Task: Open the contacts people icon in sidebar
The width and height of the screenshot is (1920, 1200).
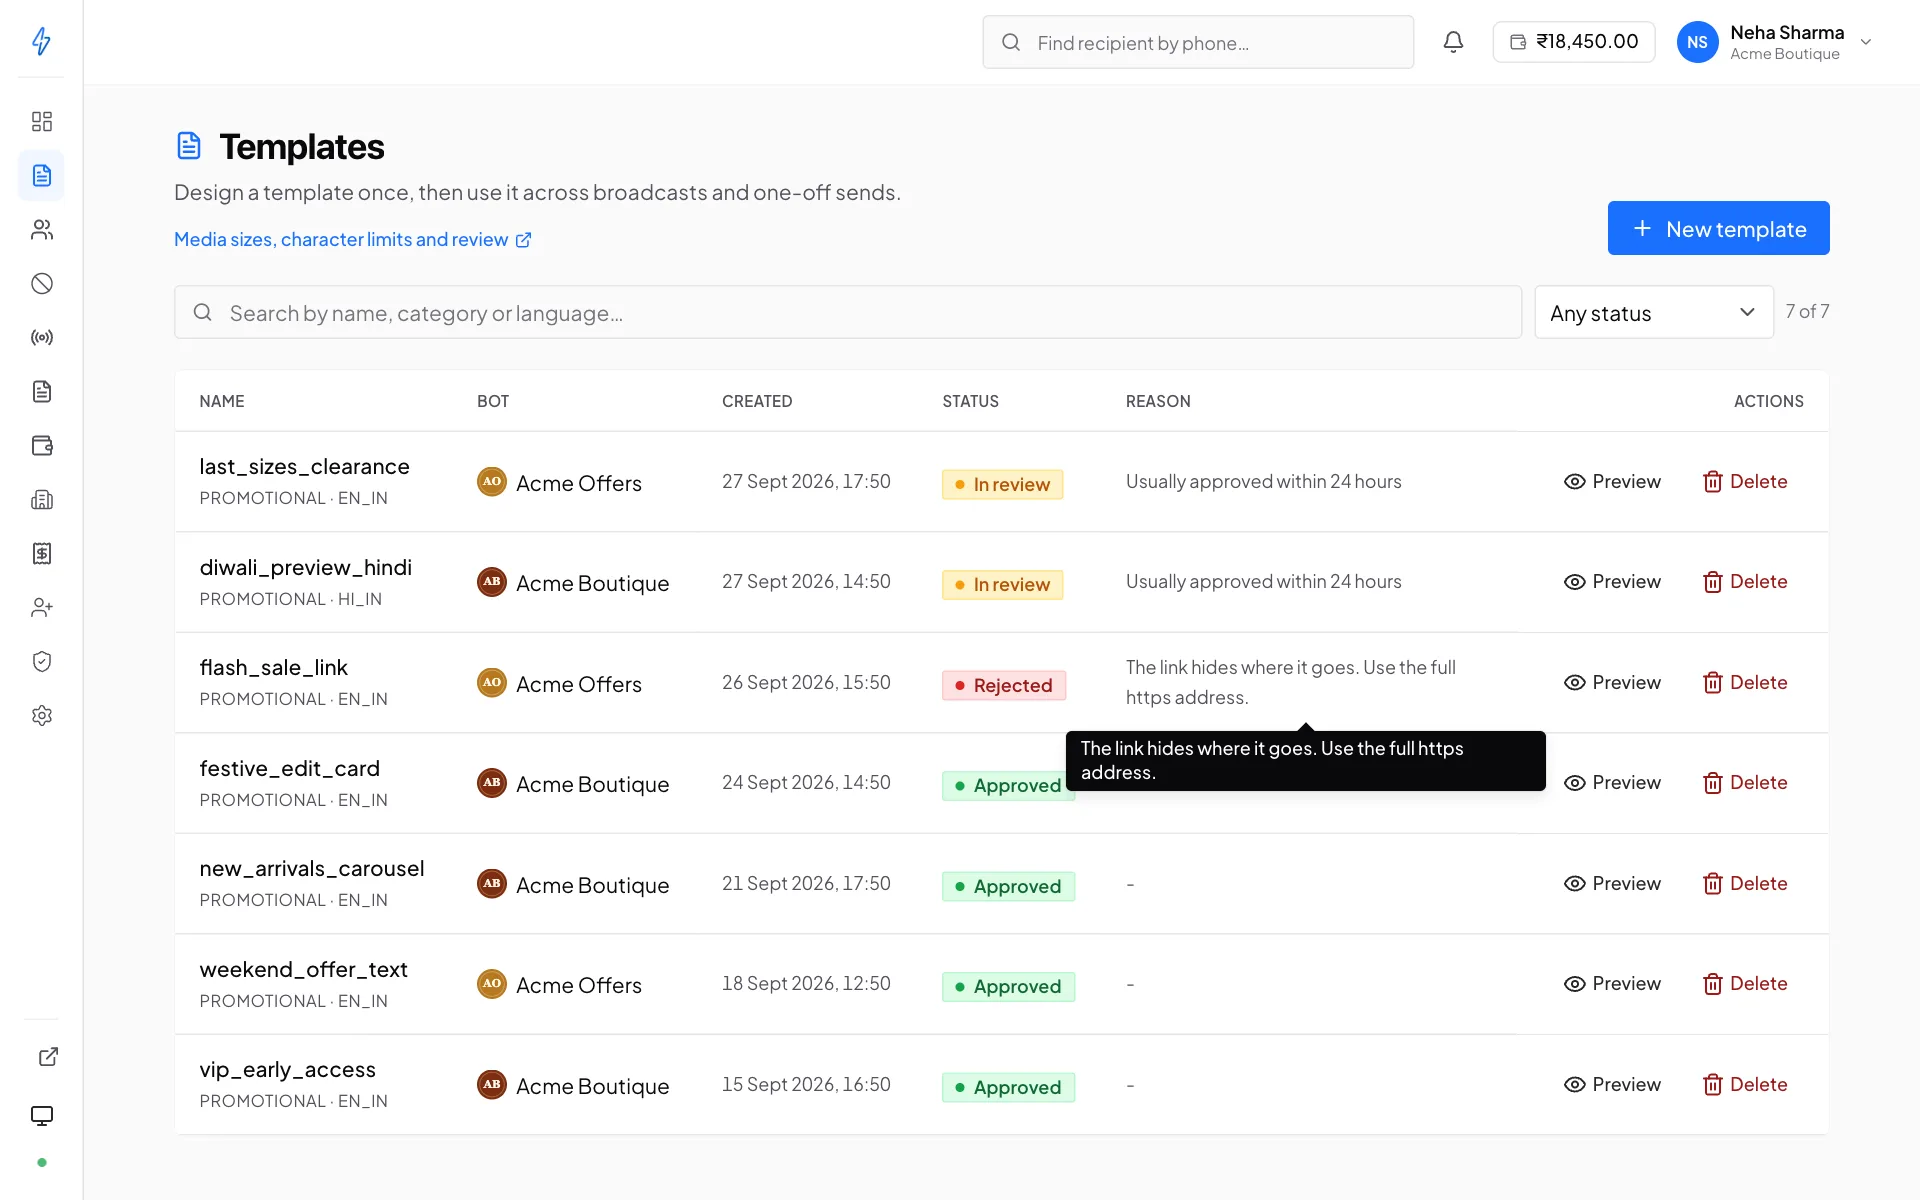Action: point(41,230)
